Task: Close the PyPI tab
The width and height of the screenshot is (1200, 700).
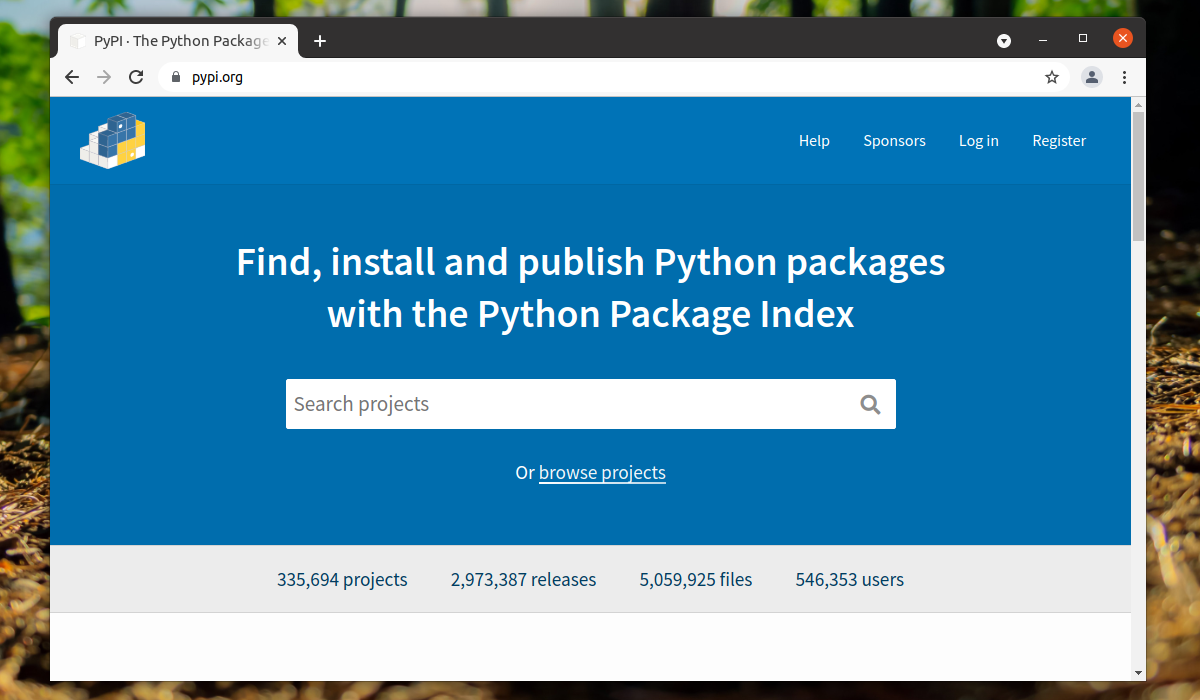Action: coord(282,41)
